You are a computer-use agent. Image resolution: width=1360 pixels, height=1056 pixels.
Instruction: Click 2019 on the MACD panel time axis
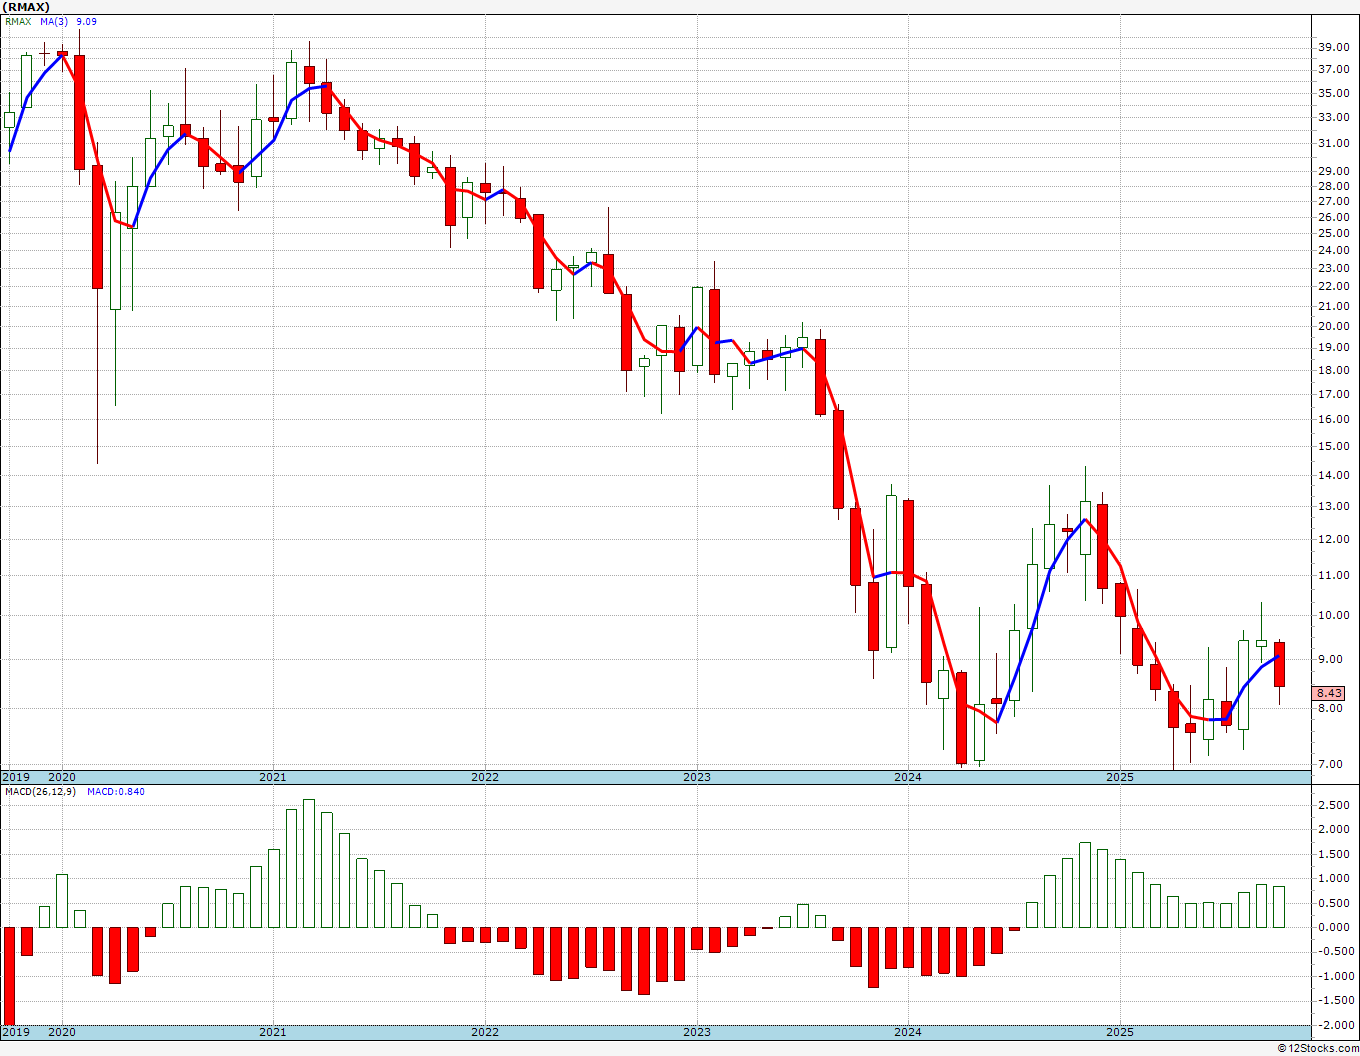click(16, 1032)
